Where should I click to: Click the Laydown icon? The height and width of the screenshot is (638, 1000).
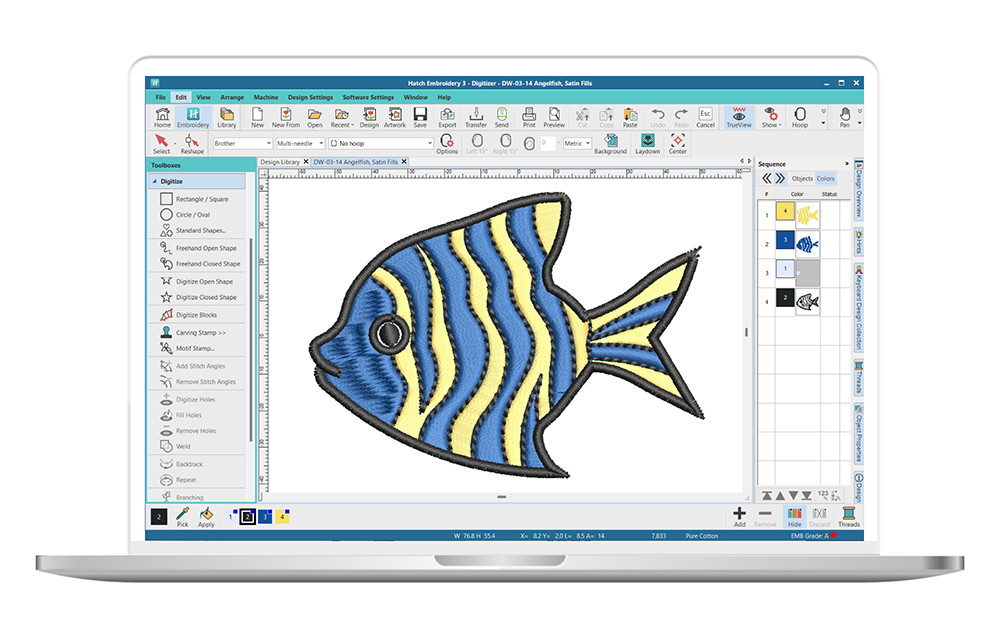(x=647, y=140)
